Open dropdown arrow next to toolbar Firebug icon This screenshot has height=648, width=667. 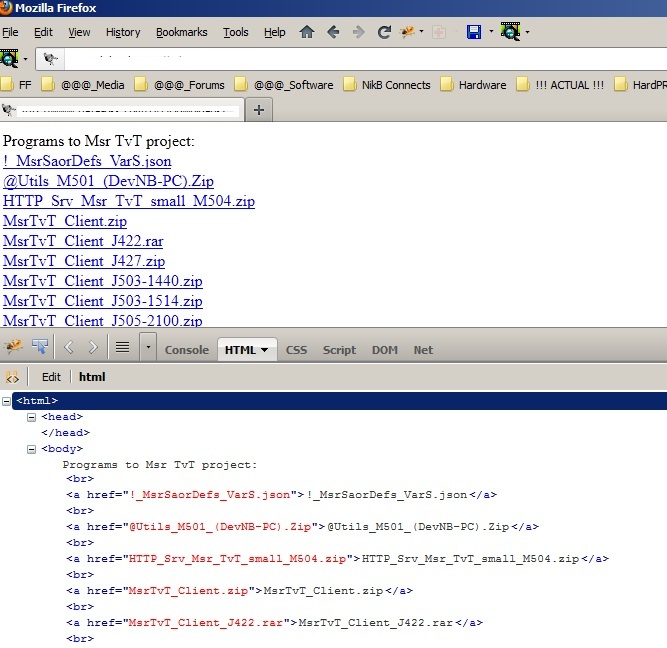point(422,31)
